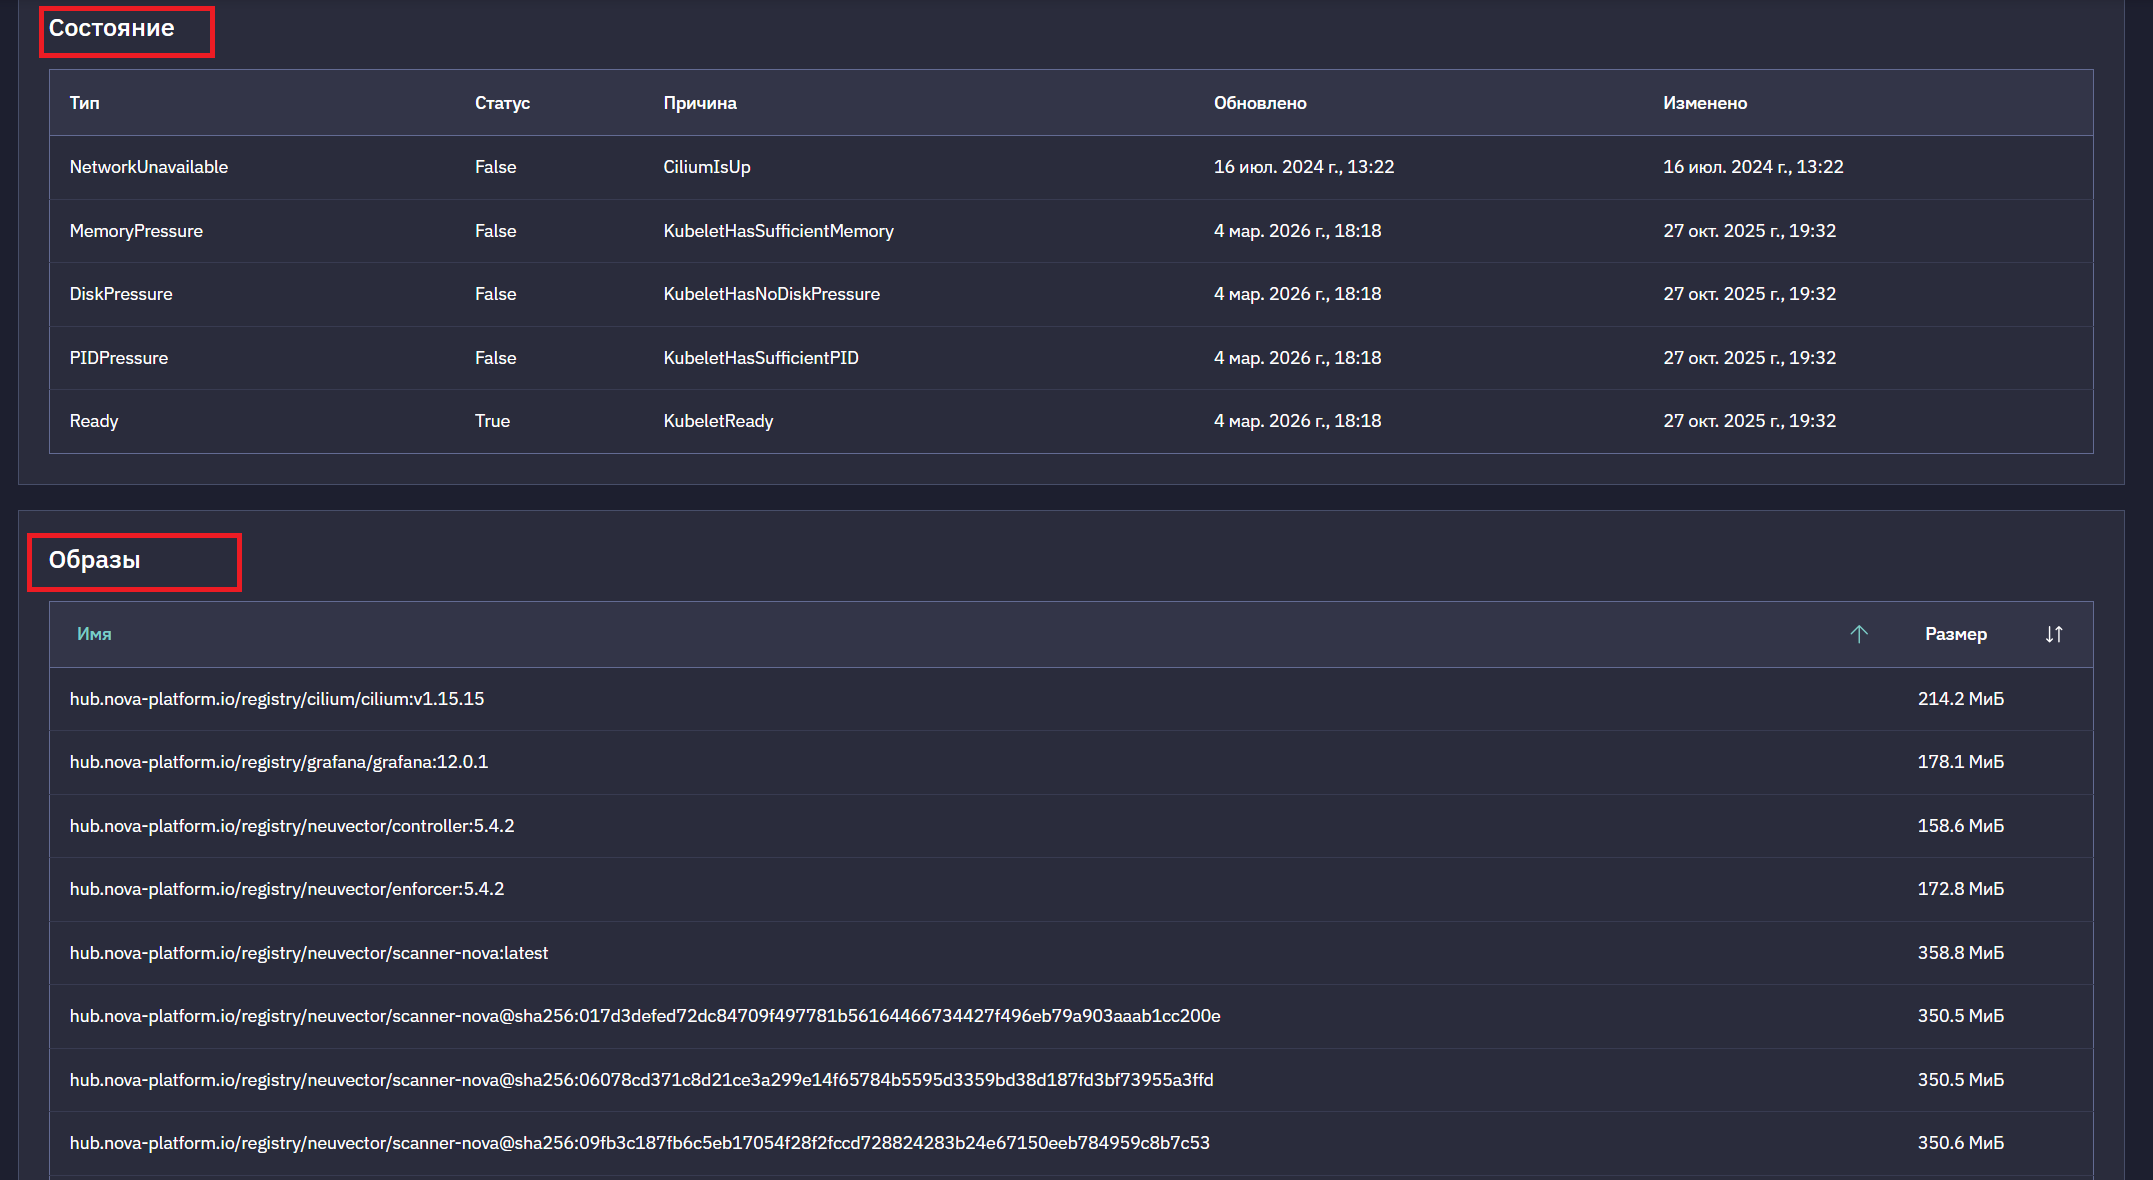The image size is (2153, 1180).
Task: Click the Имя column header
Action: tap(94, 634)
